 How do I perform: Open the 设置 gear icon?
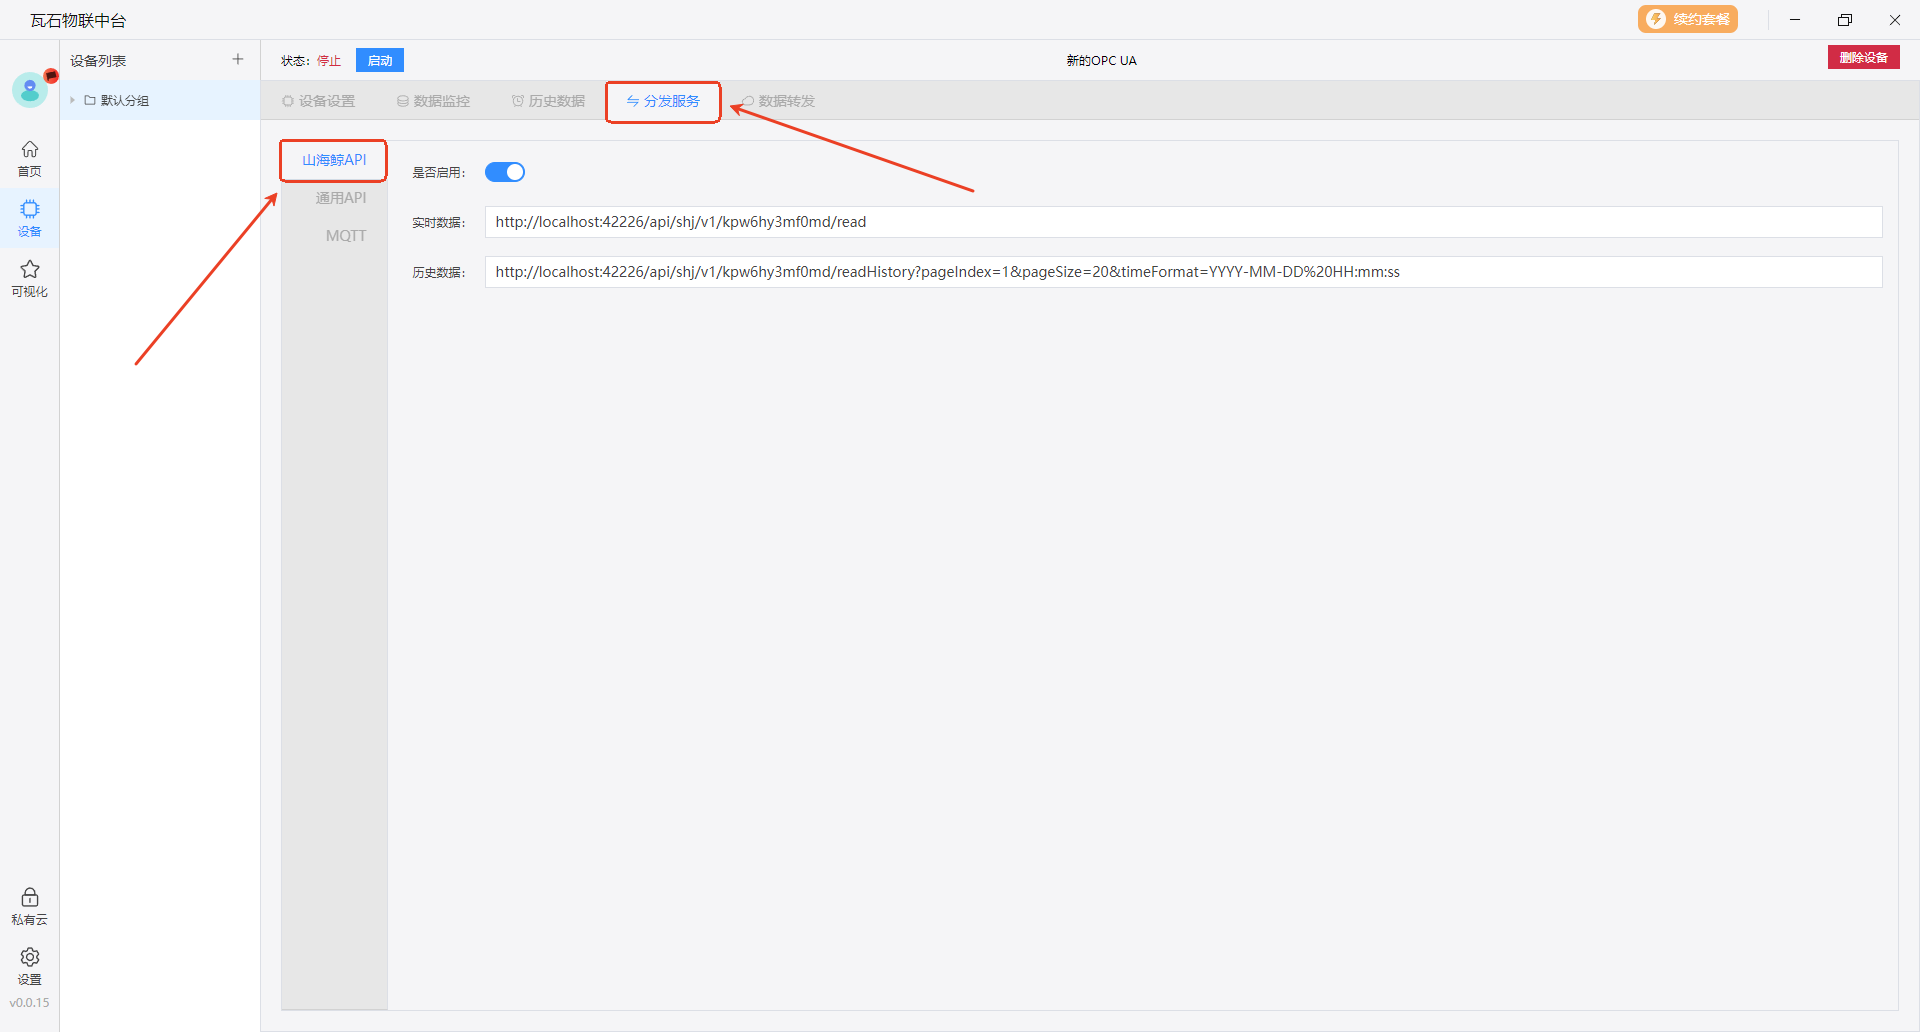pos(30,966)
